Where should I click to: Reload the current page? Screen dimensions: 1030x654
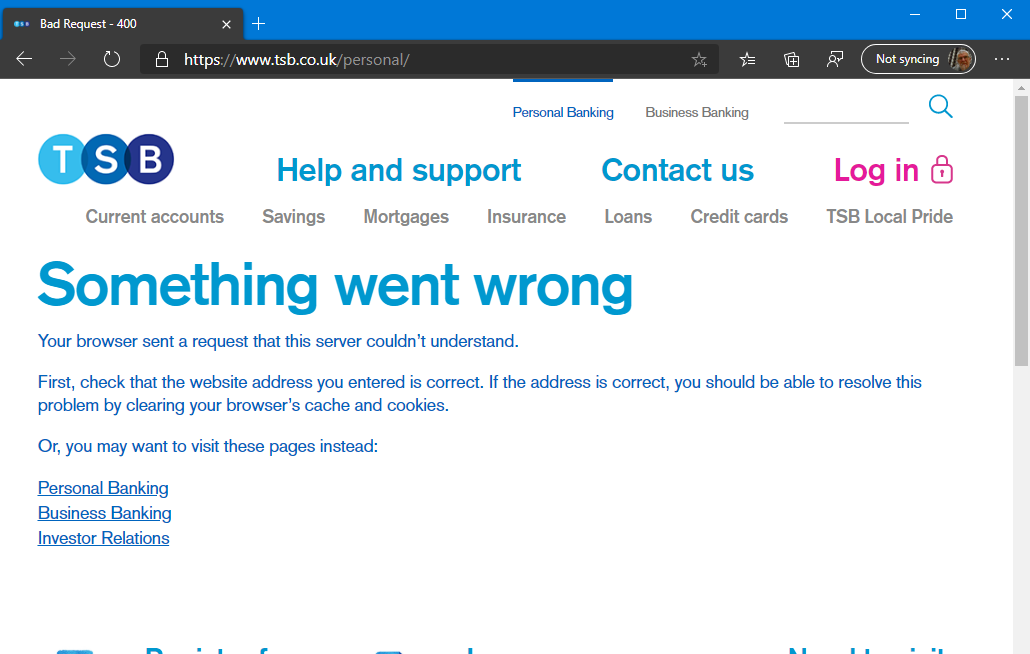(x=111, y=59)
